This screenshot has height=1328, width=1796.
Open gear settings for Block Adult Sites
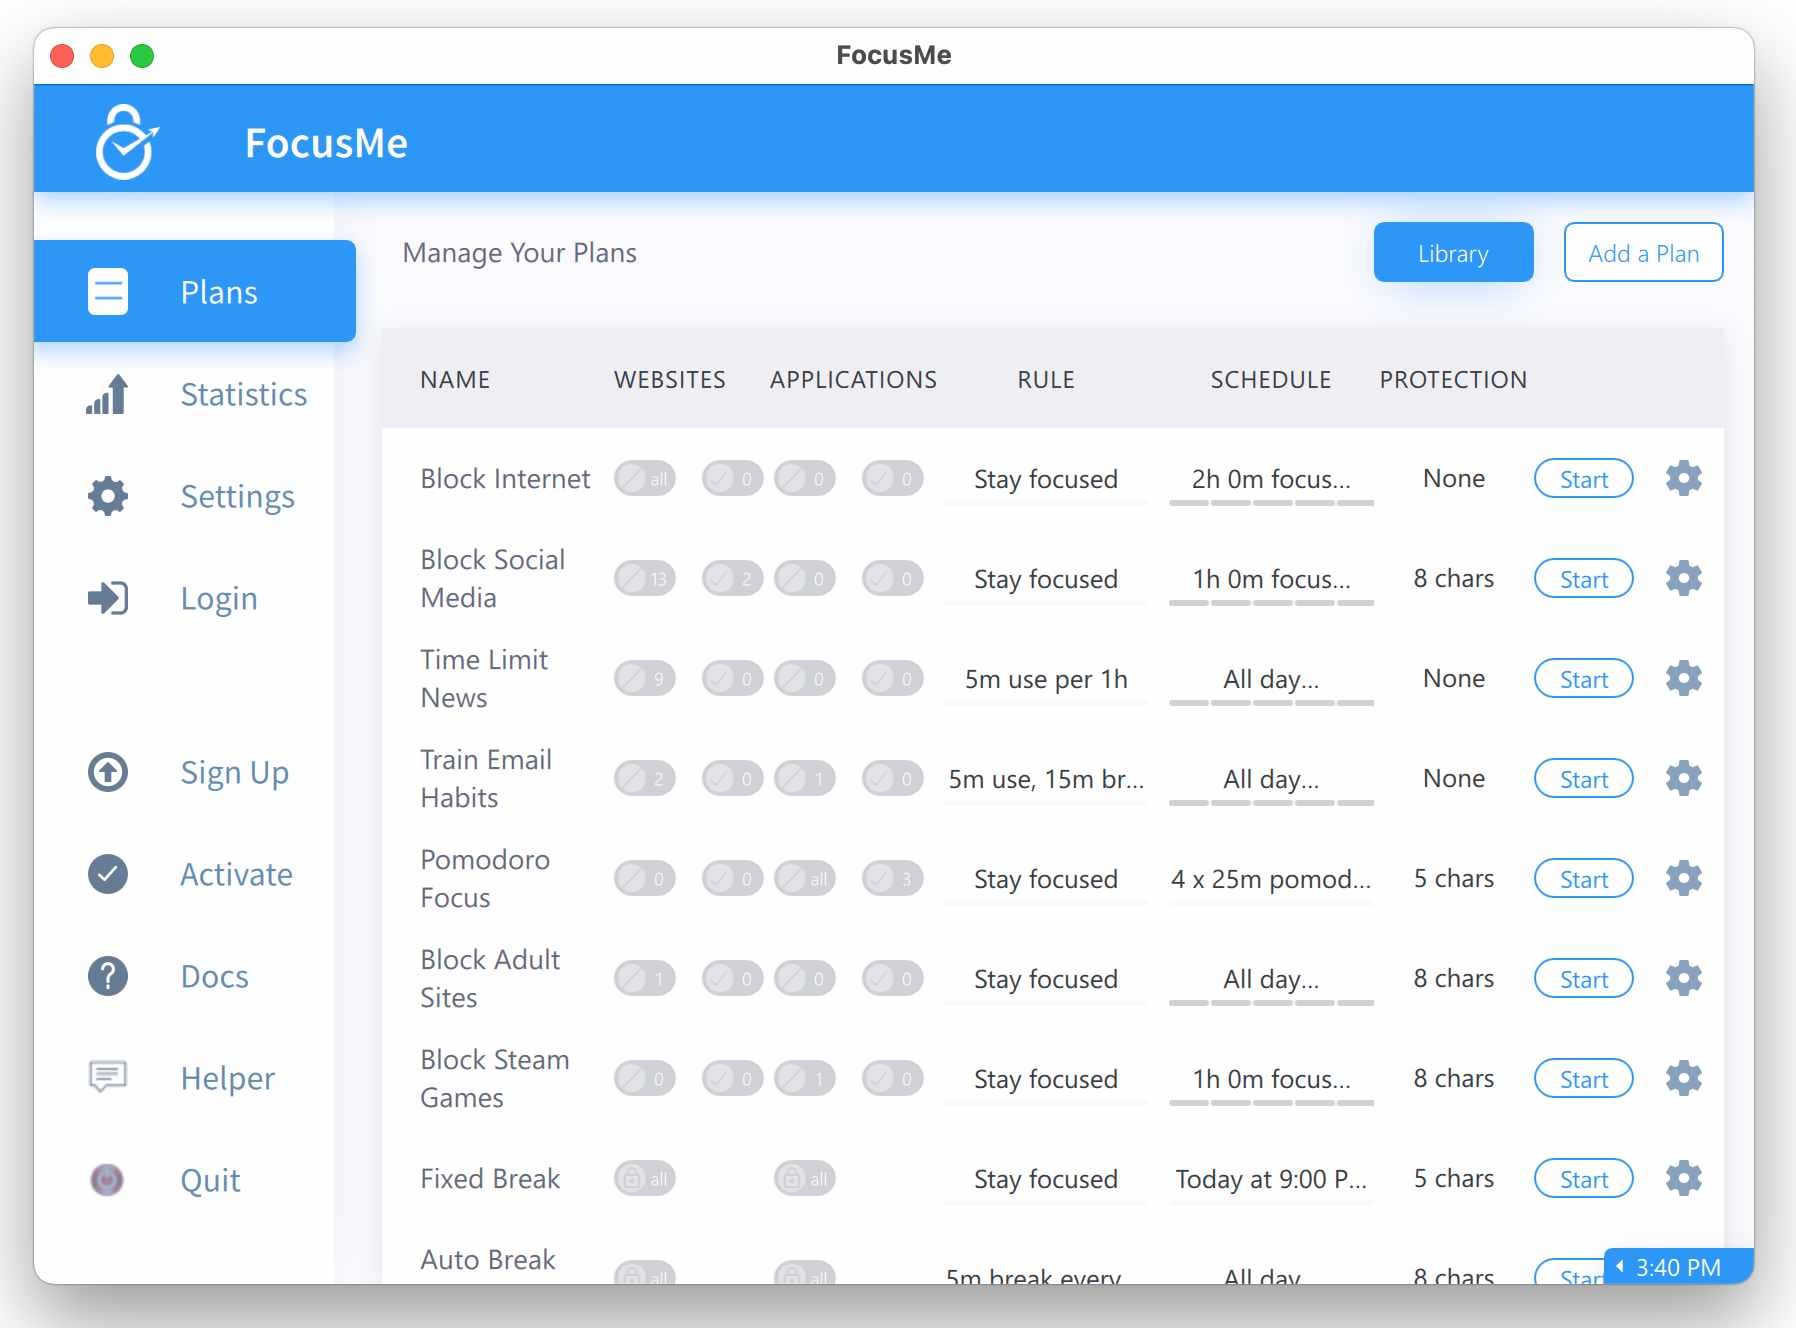point(1684,978)
